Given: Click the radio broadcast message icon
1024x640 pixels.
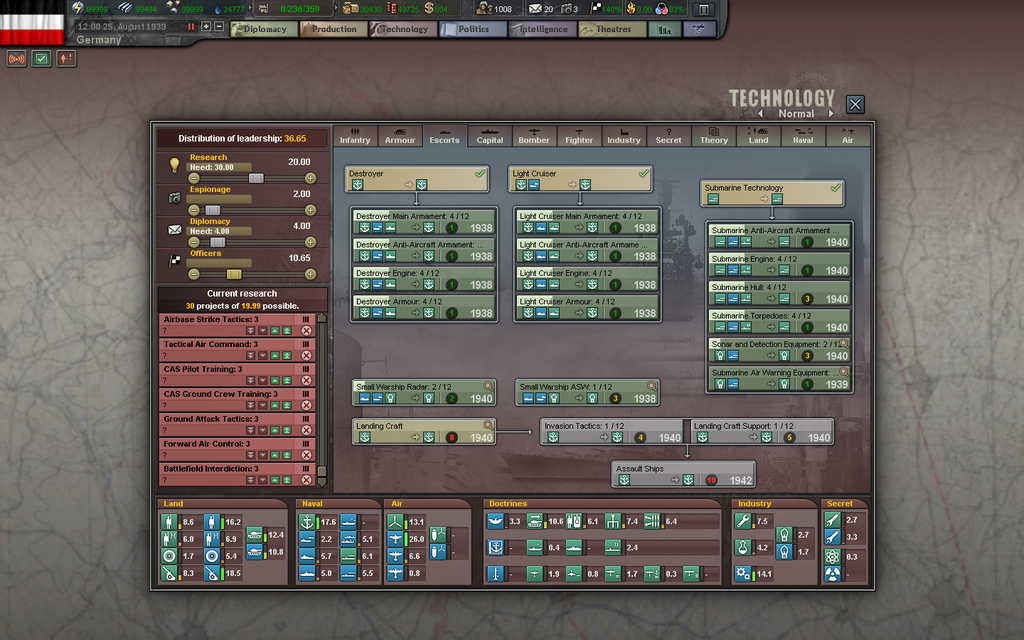Looking at the screenshot, I should point(16,59).
